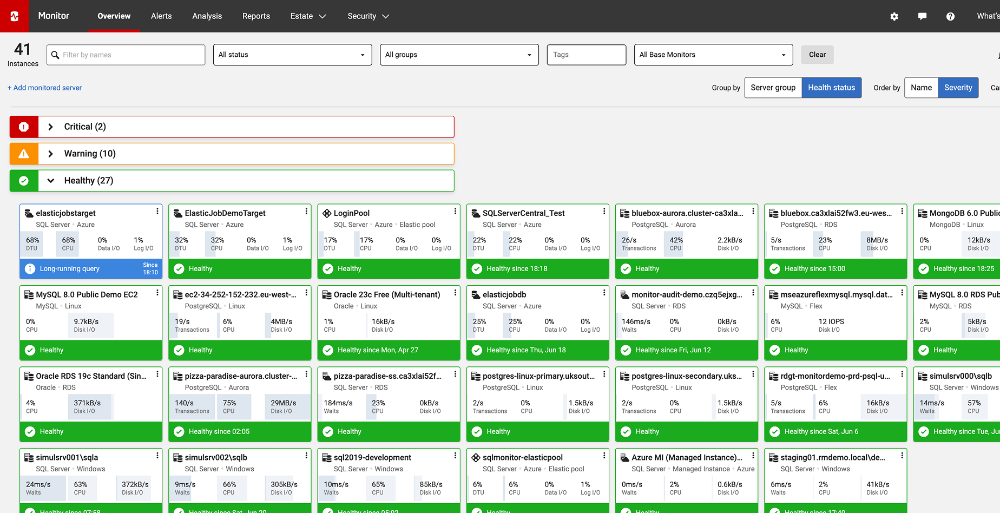Open the All status dropdown
The height and width of the screenshot is (513, 1000).
pyautogui.click(x=293, y=55)
